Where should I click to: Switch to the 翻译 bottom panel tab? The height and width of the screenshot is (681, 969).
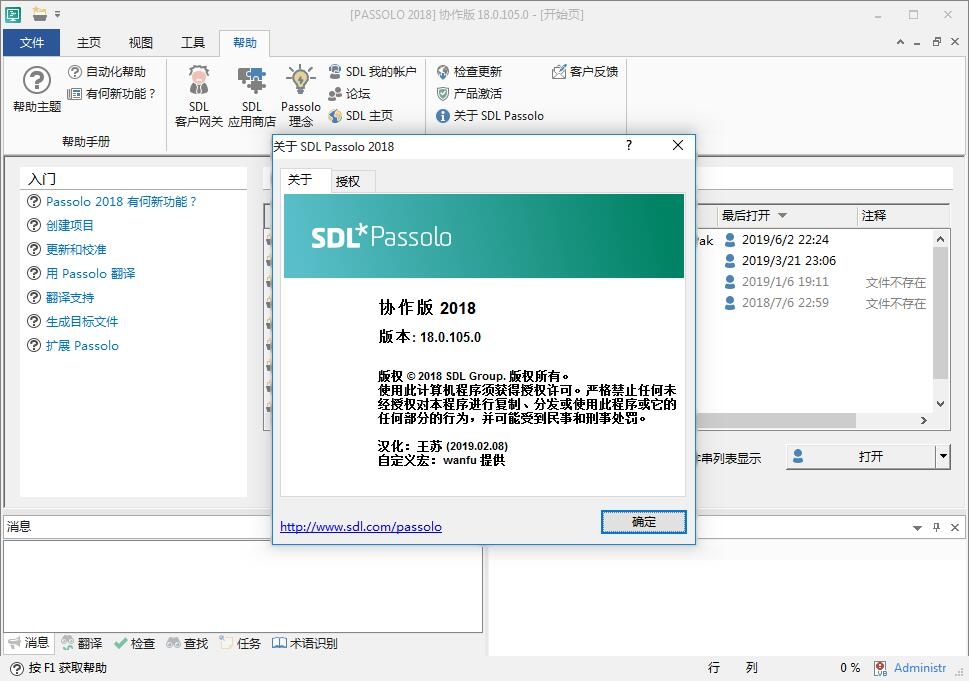click(x=82, y=643)
